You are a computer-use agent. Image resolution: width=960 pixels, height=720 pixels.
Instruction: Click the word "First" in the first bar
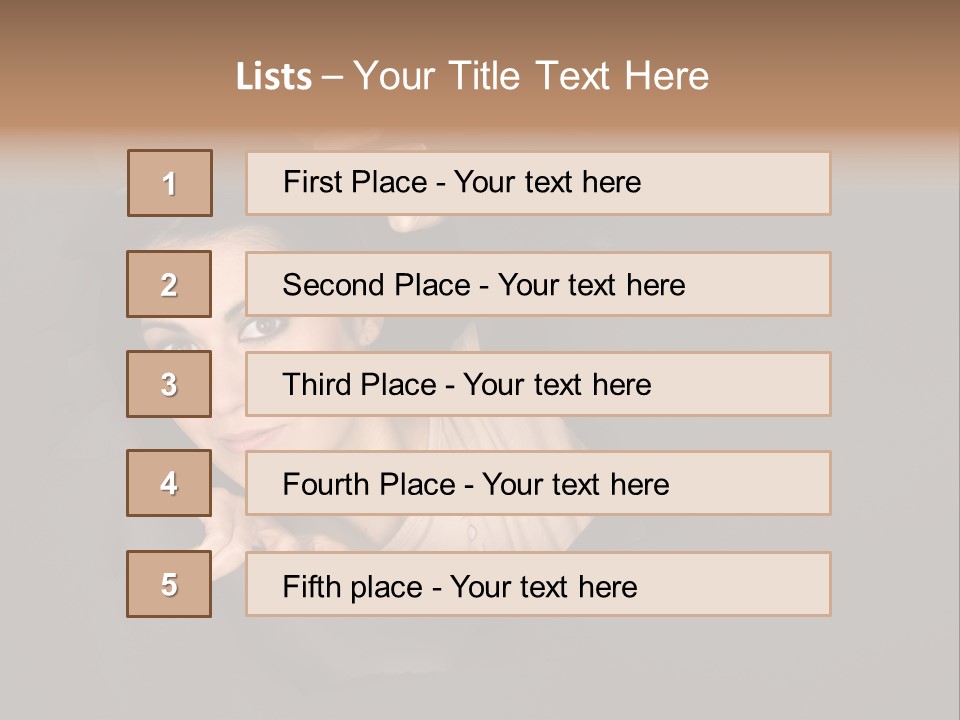[313, 183]
